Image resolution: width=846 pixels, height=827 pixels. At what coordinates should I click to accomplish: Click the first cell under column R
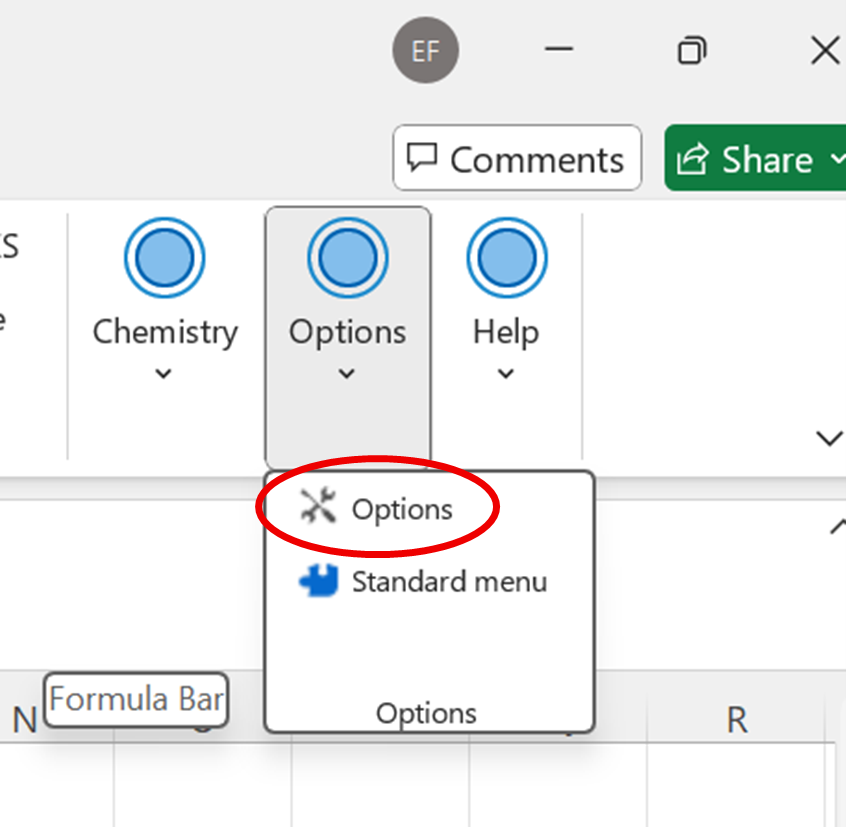[736, 770]
